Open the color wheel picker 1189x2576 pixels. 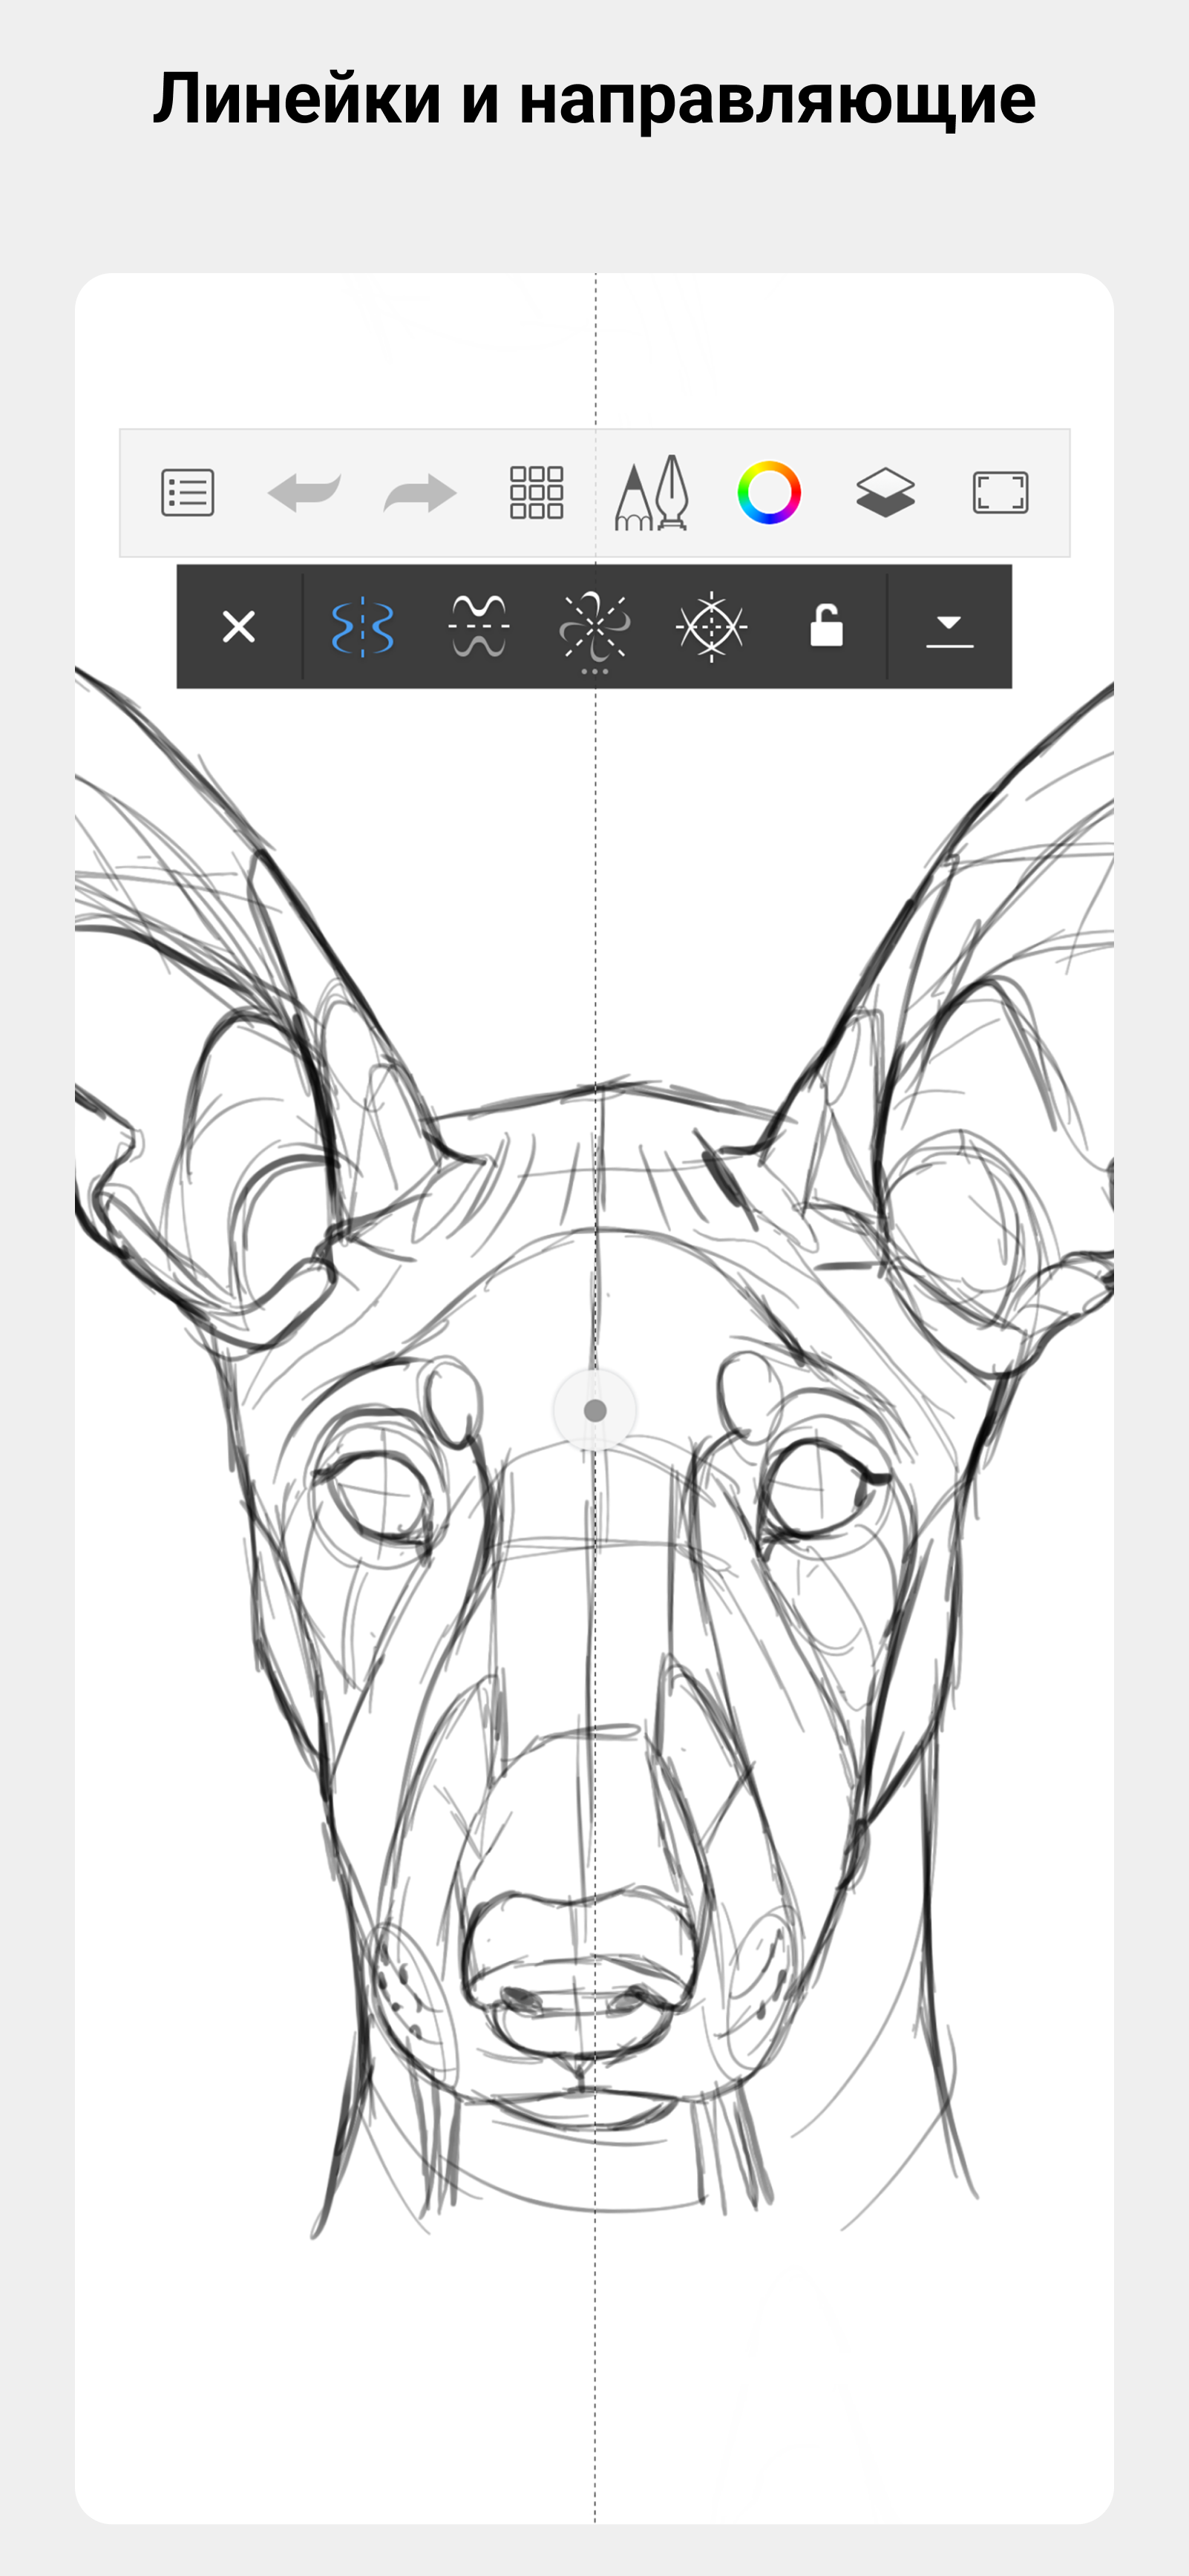pos(769,492)
